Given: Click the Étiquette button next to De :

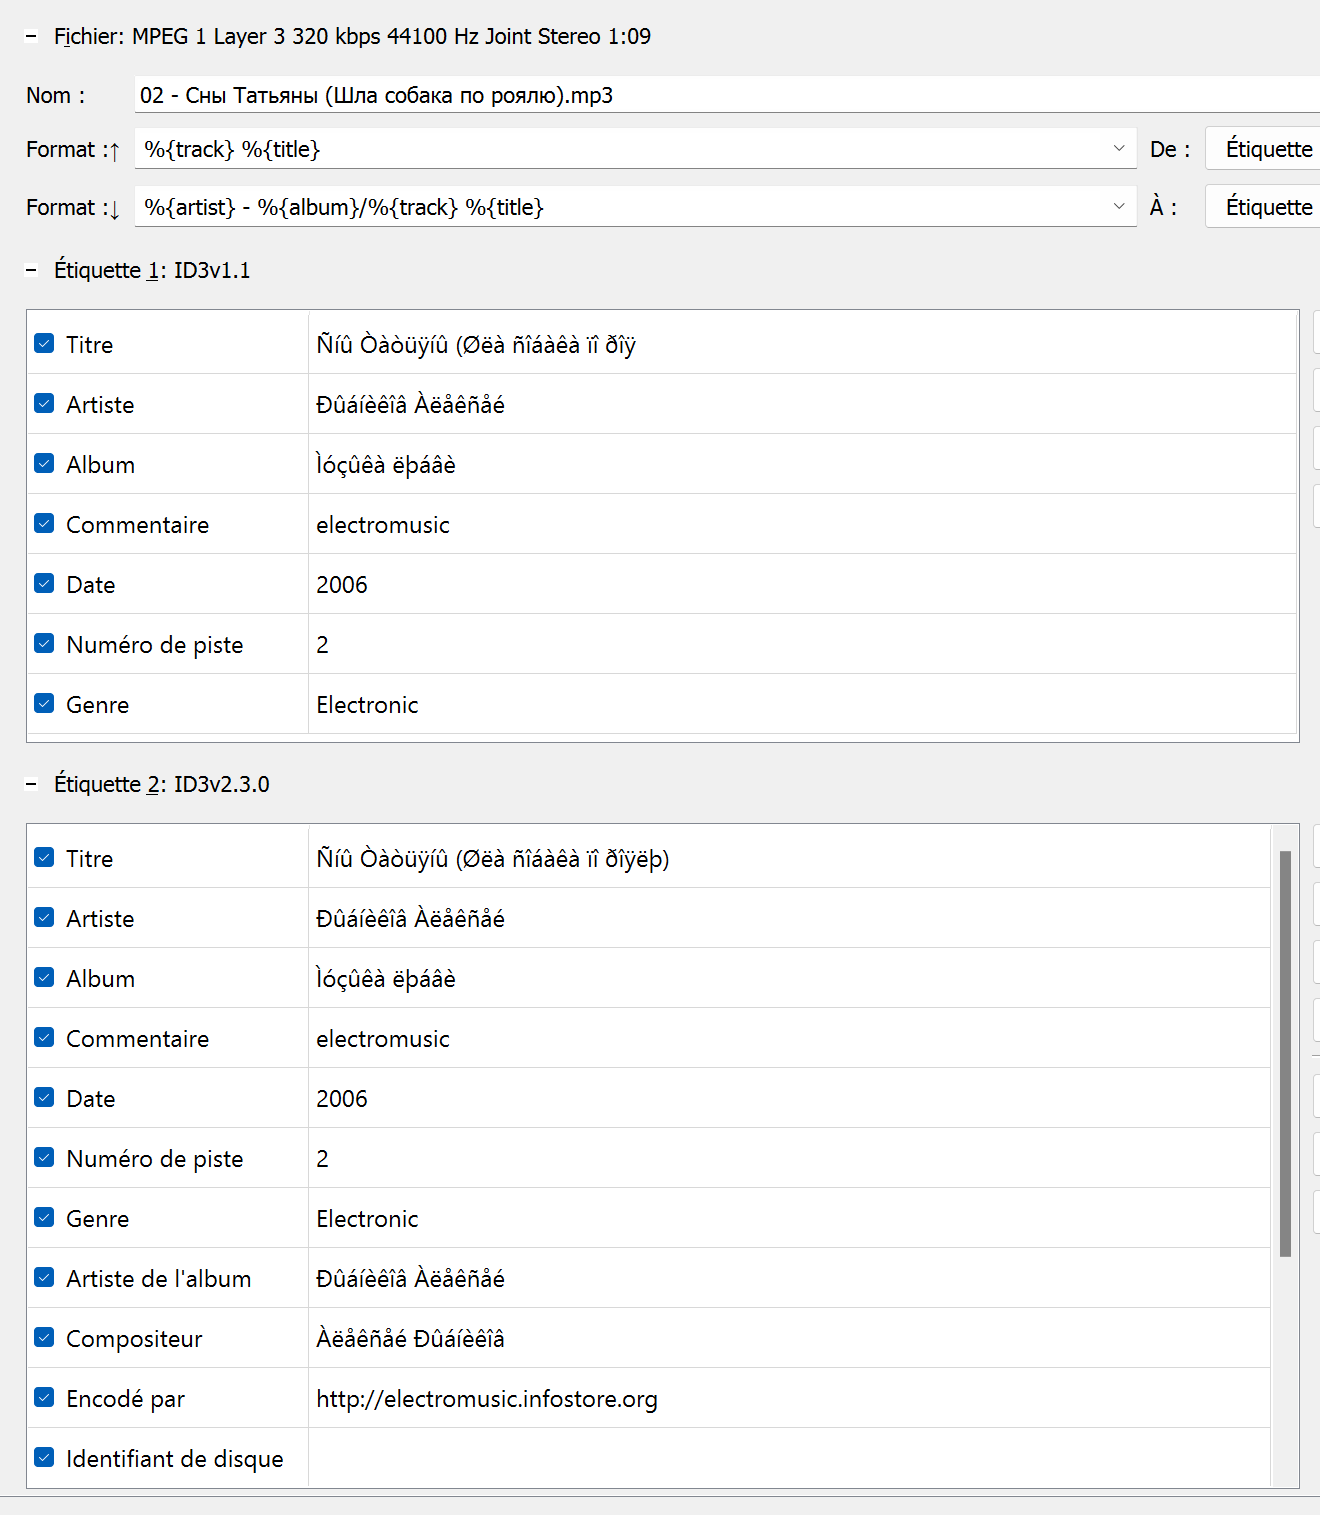Looking at the screenshot, I should click(x=1263, y=149).
